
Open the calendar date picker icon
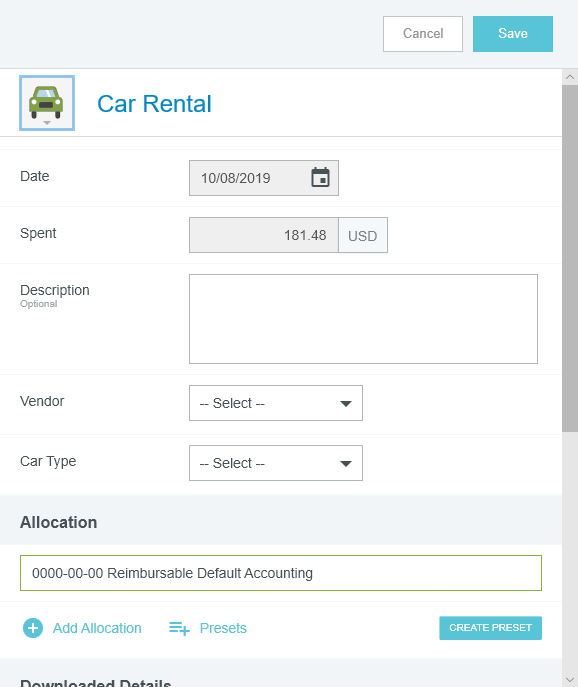[320, 177]
